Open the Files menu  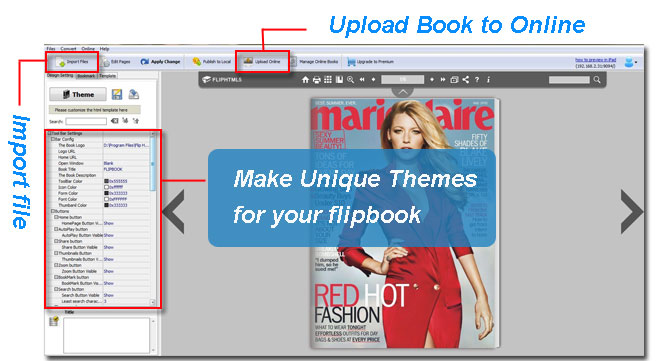pos(51,49)
